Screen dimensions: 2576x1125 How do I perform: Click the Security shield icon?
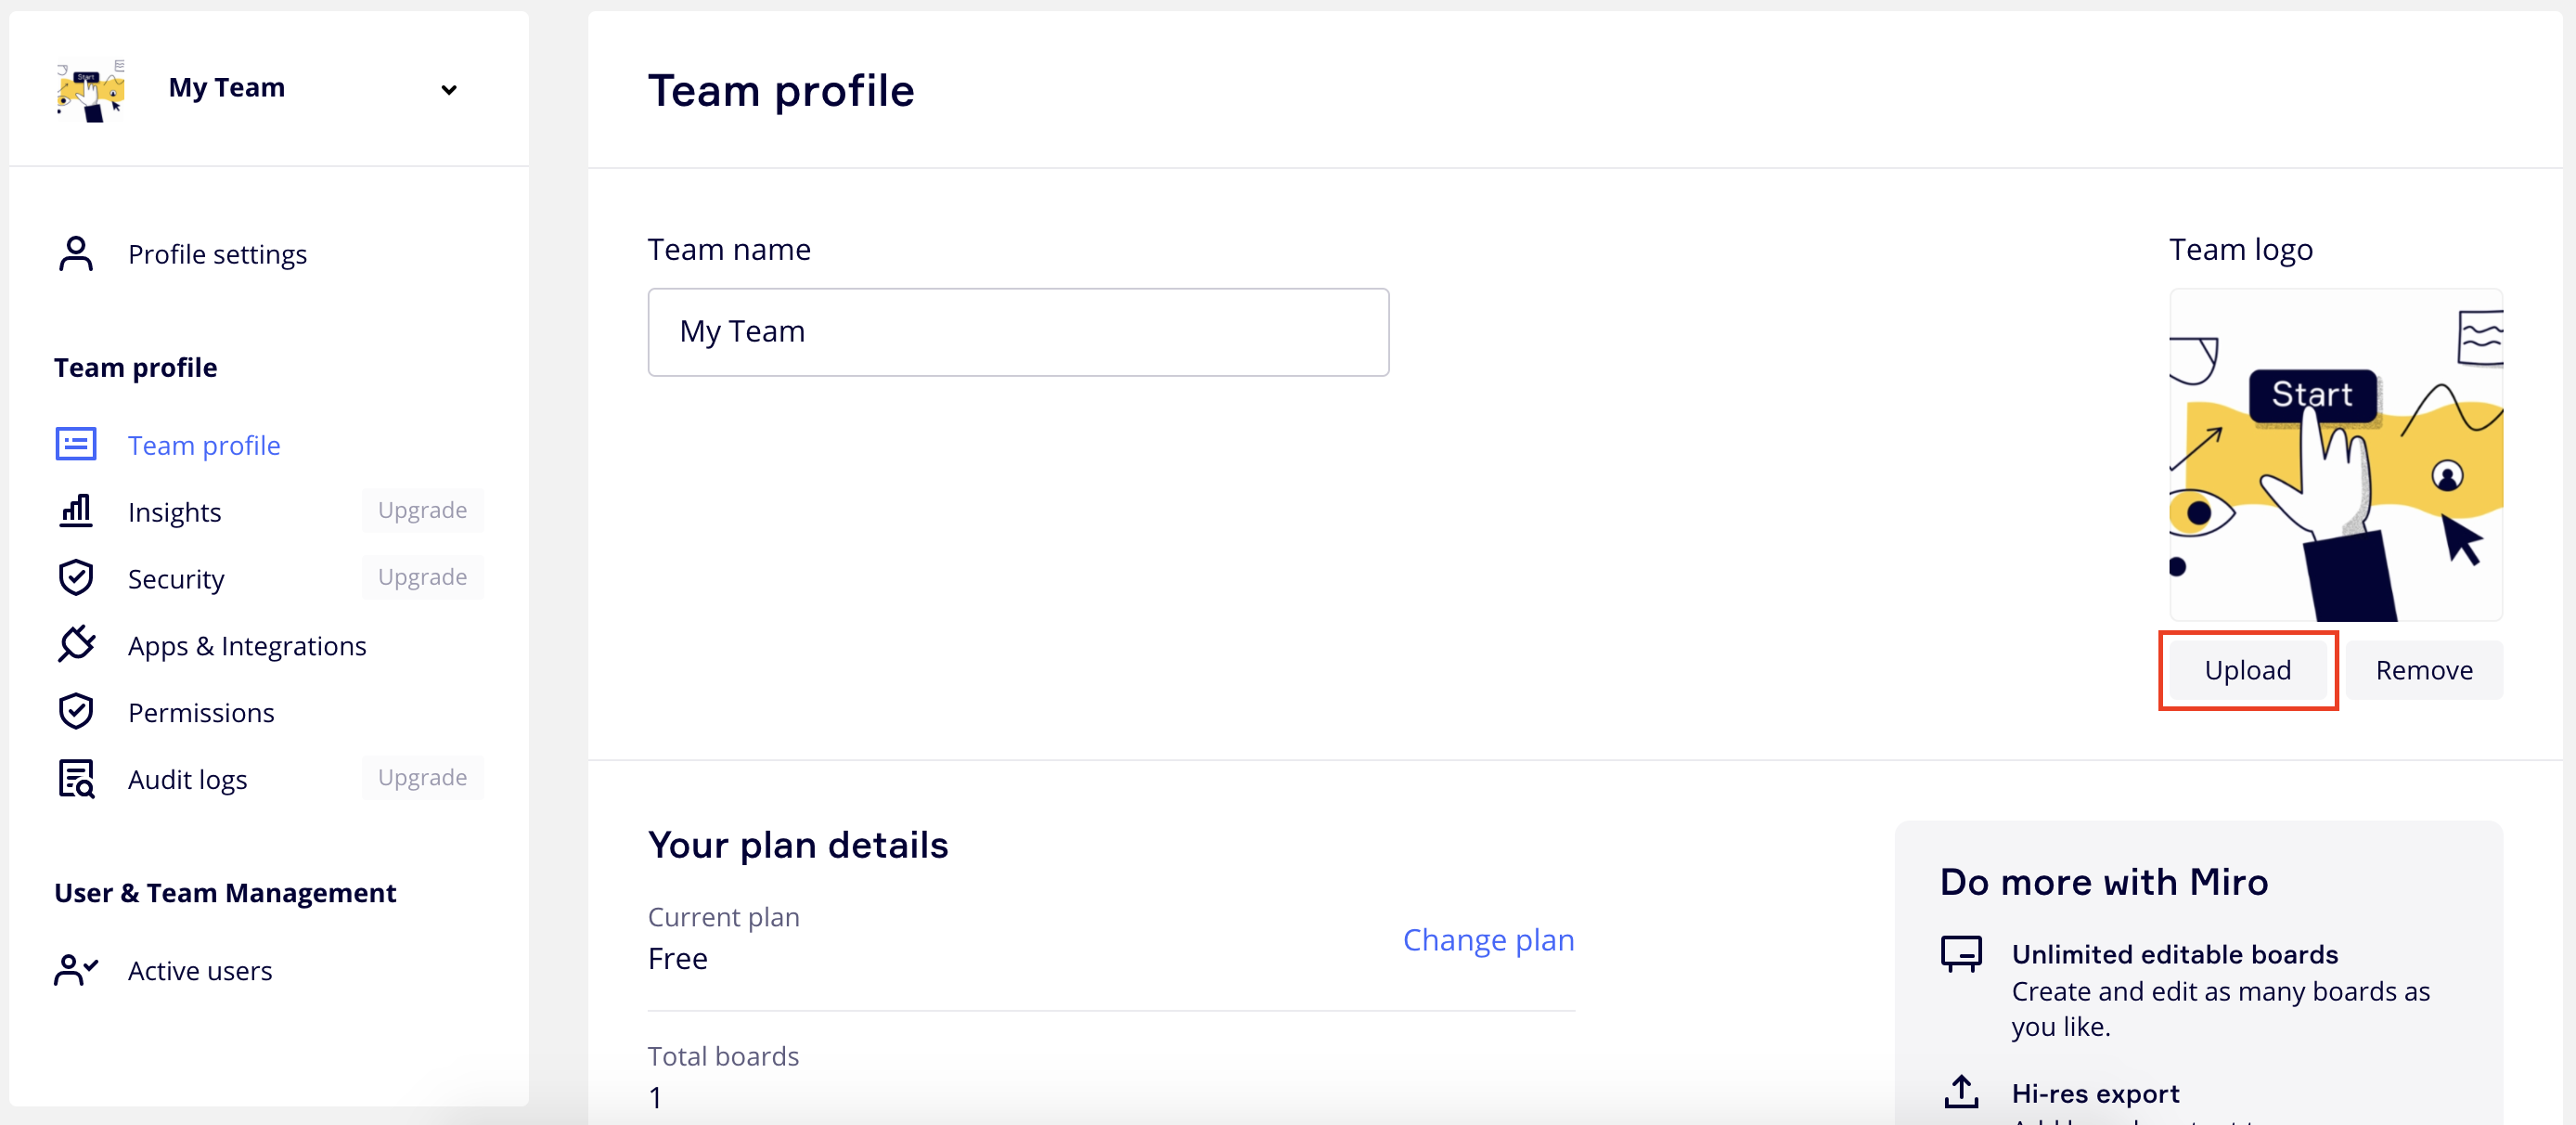tap(76, 578)
